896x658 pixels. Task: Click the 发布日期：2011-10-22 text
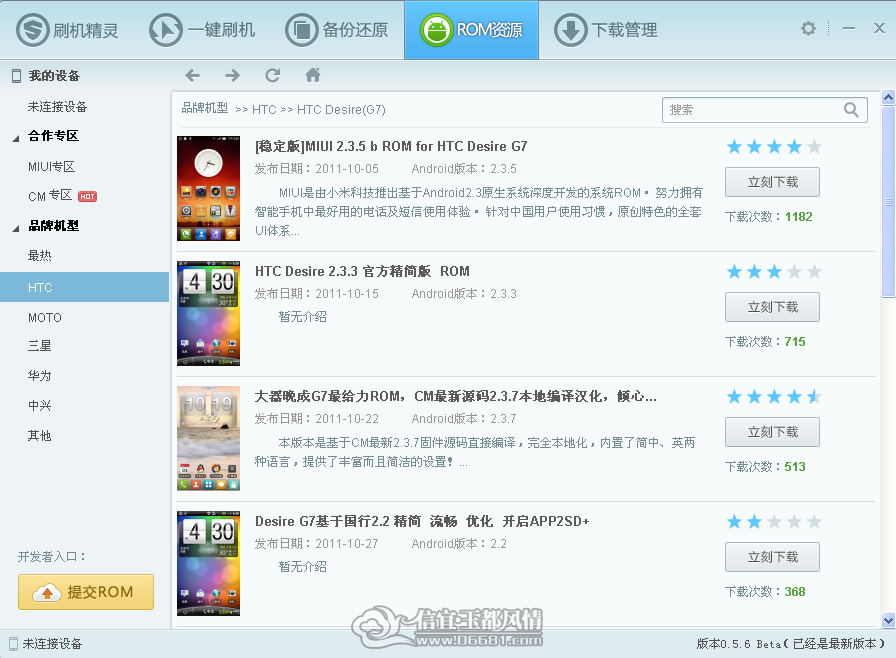coord(317,419)
